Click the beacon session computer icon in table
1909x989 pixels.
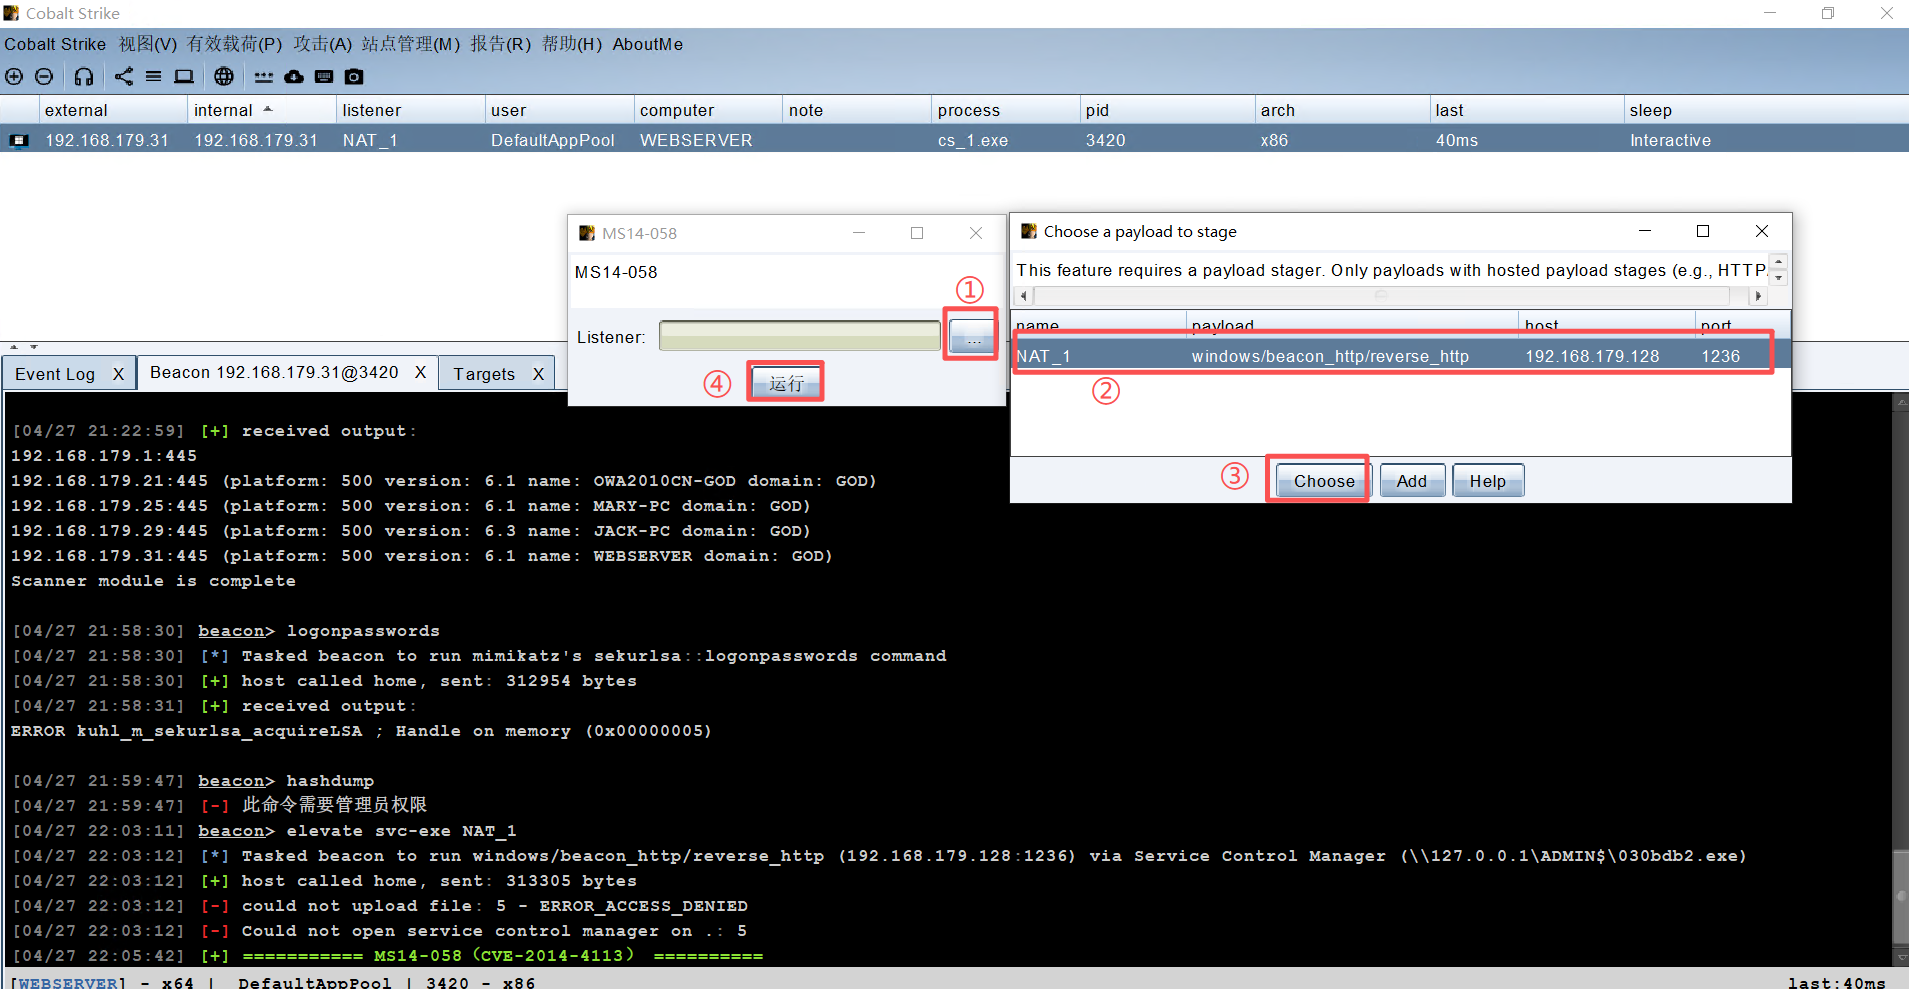[x=19, y=141]
